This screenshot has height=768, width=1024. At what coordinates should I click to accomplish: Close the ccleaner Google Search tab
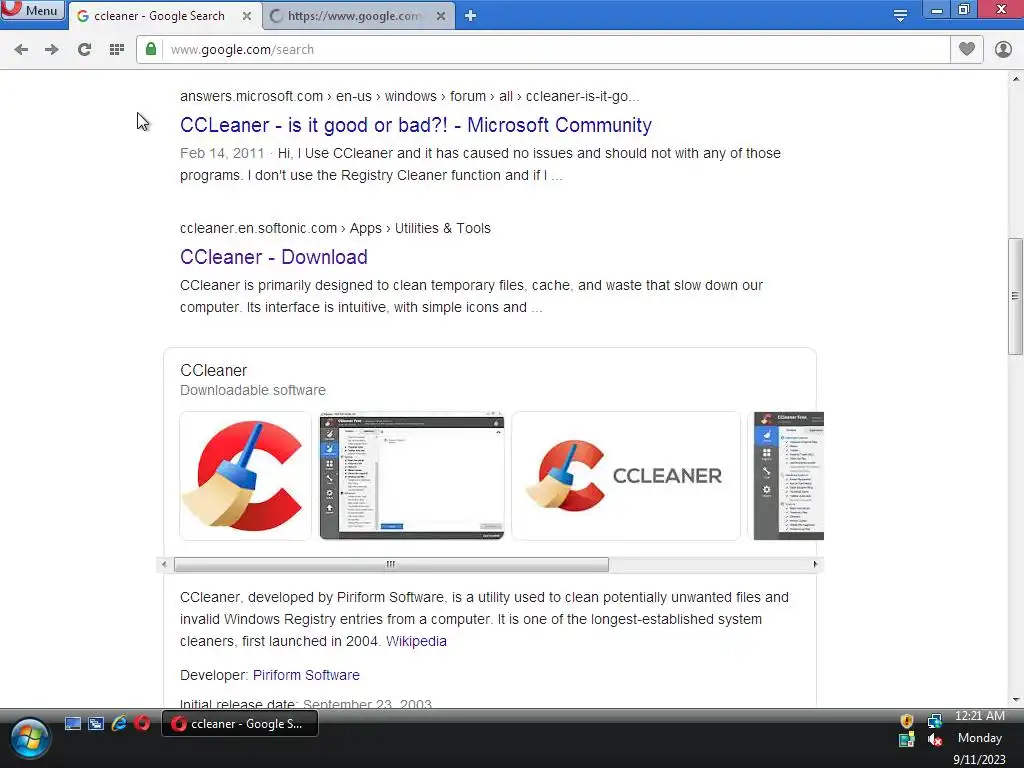[x=247, y=16]
